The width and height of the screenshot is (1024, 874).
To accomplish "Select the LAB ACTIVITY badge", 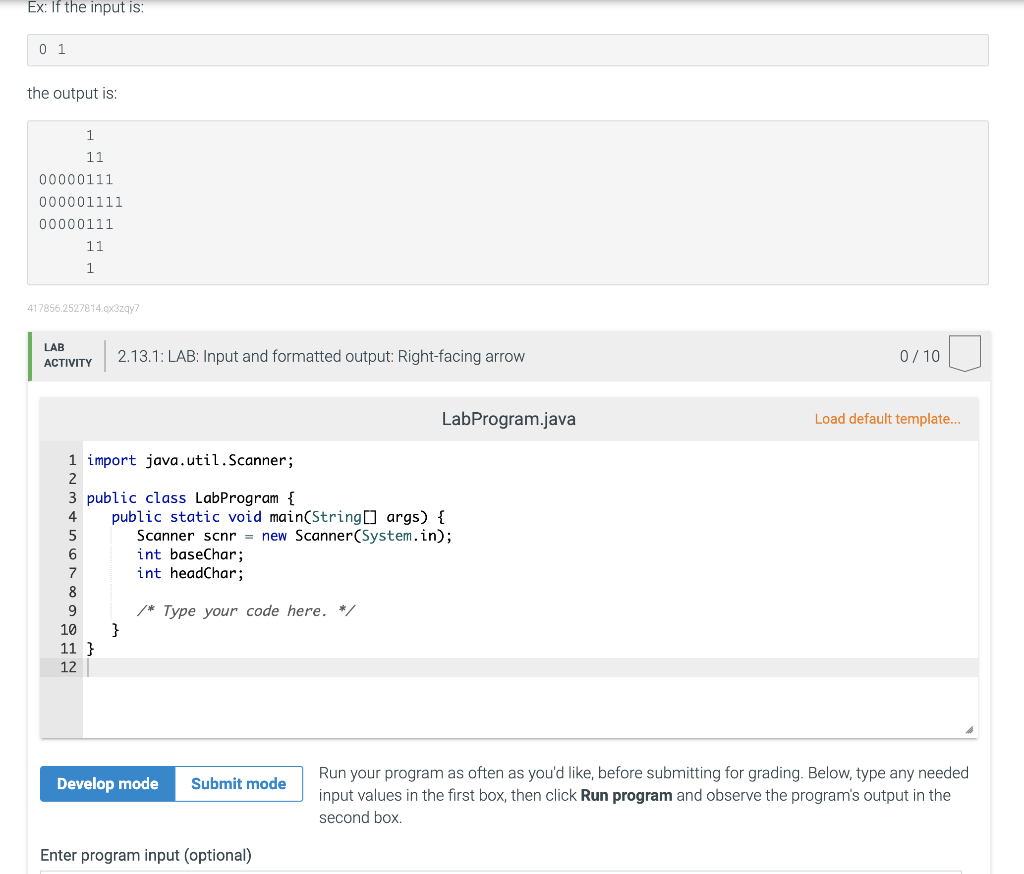I will pos(65,355).
